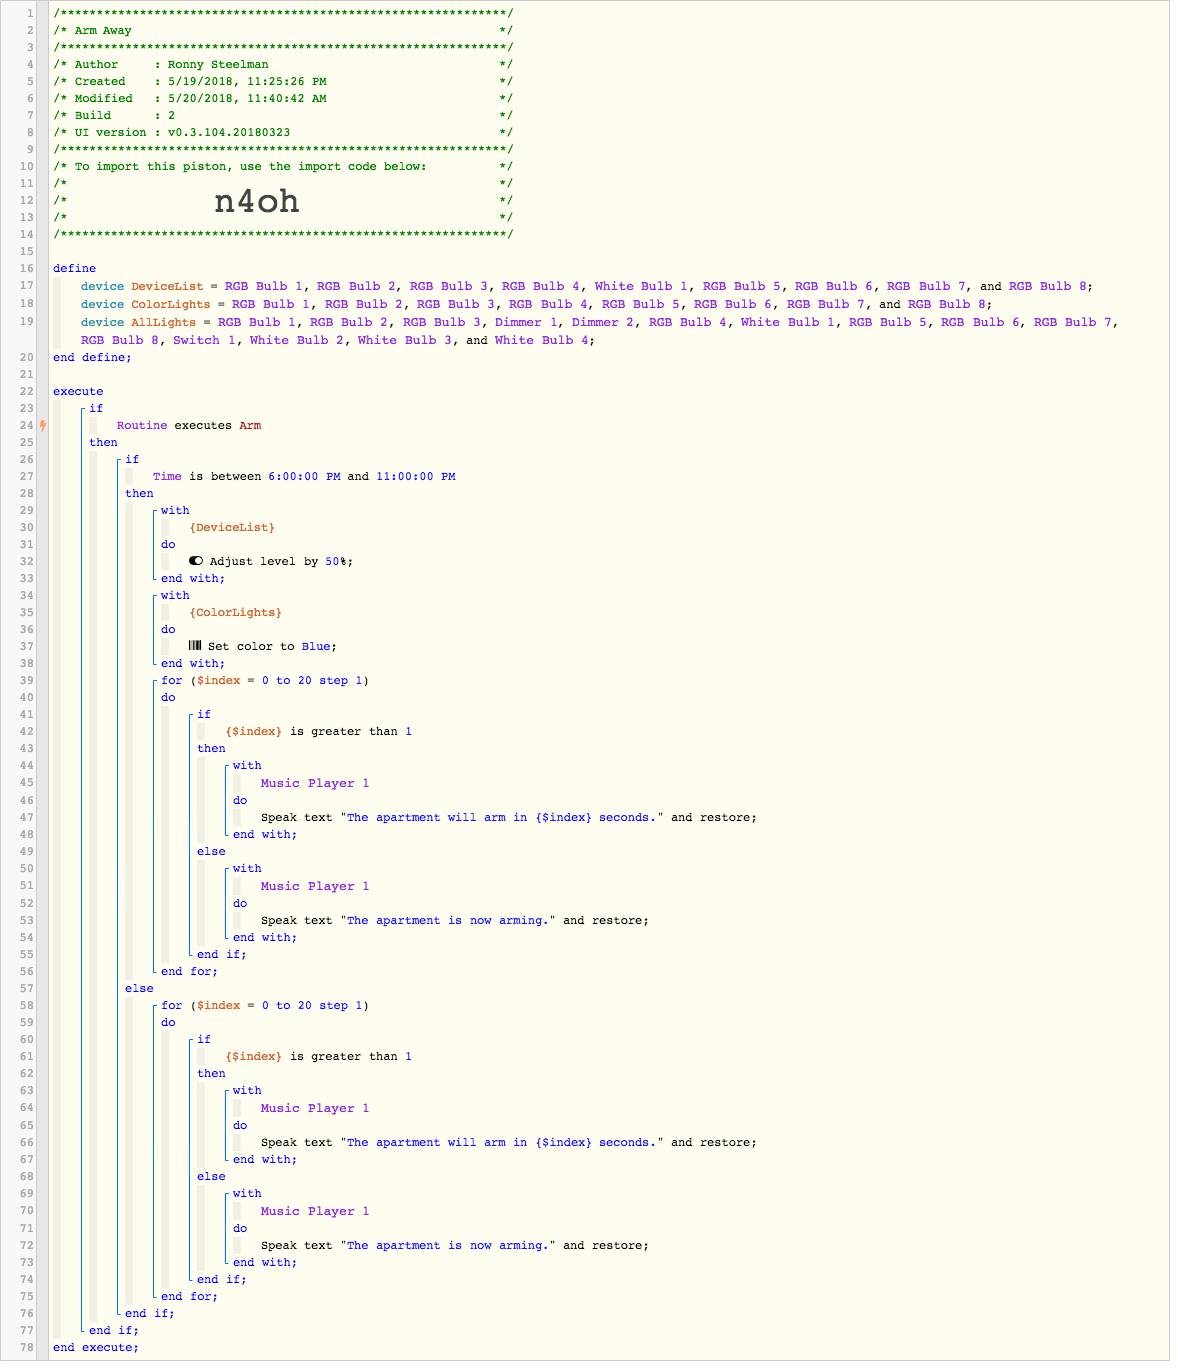Click Music Player 1 on line 45
The image size is (1178, 1369).
click(x=315, y=784)
